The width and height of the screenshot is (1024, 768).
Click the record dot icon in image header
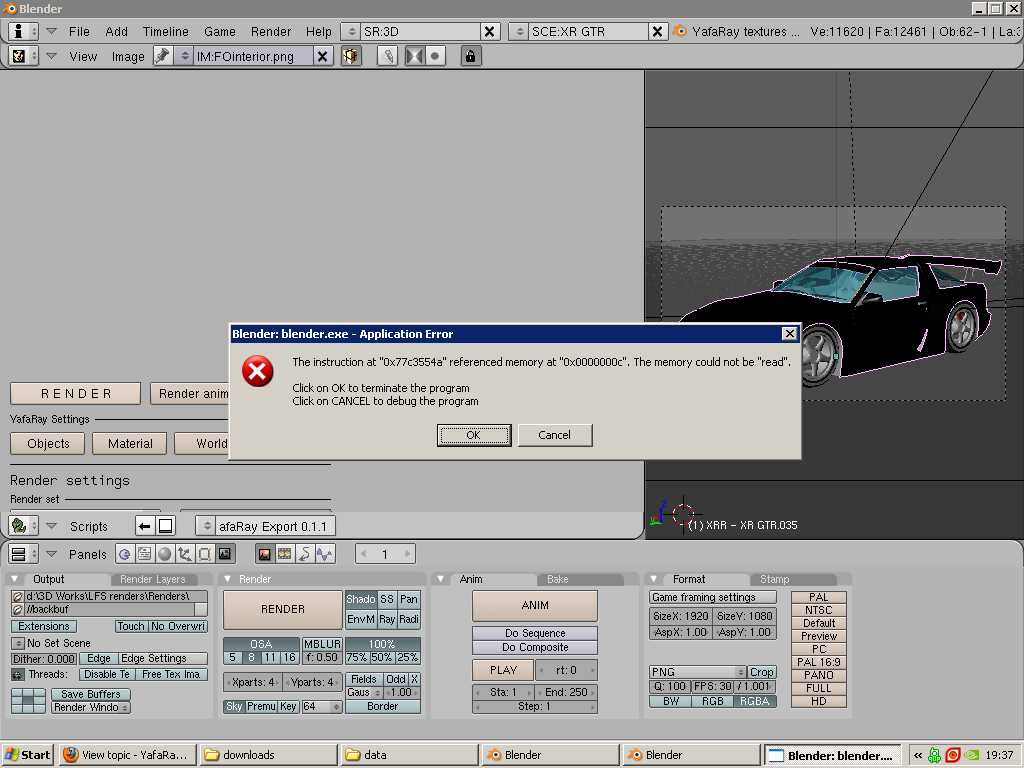[435, 56]
